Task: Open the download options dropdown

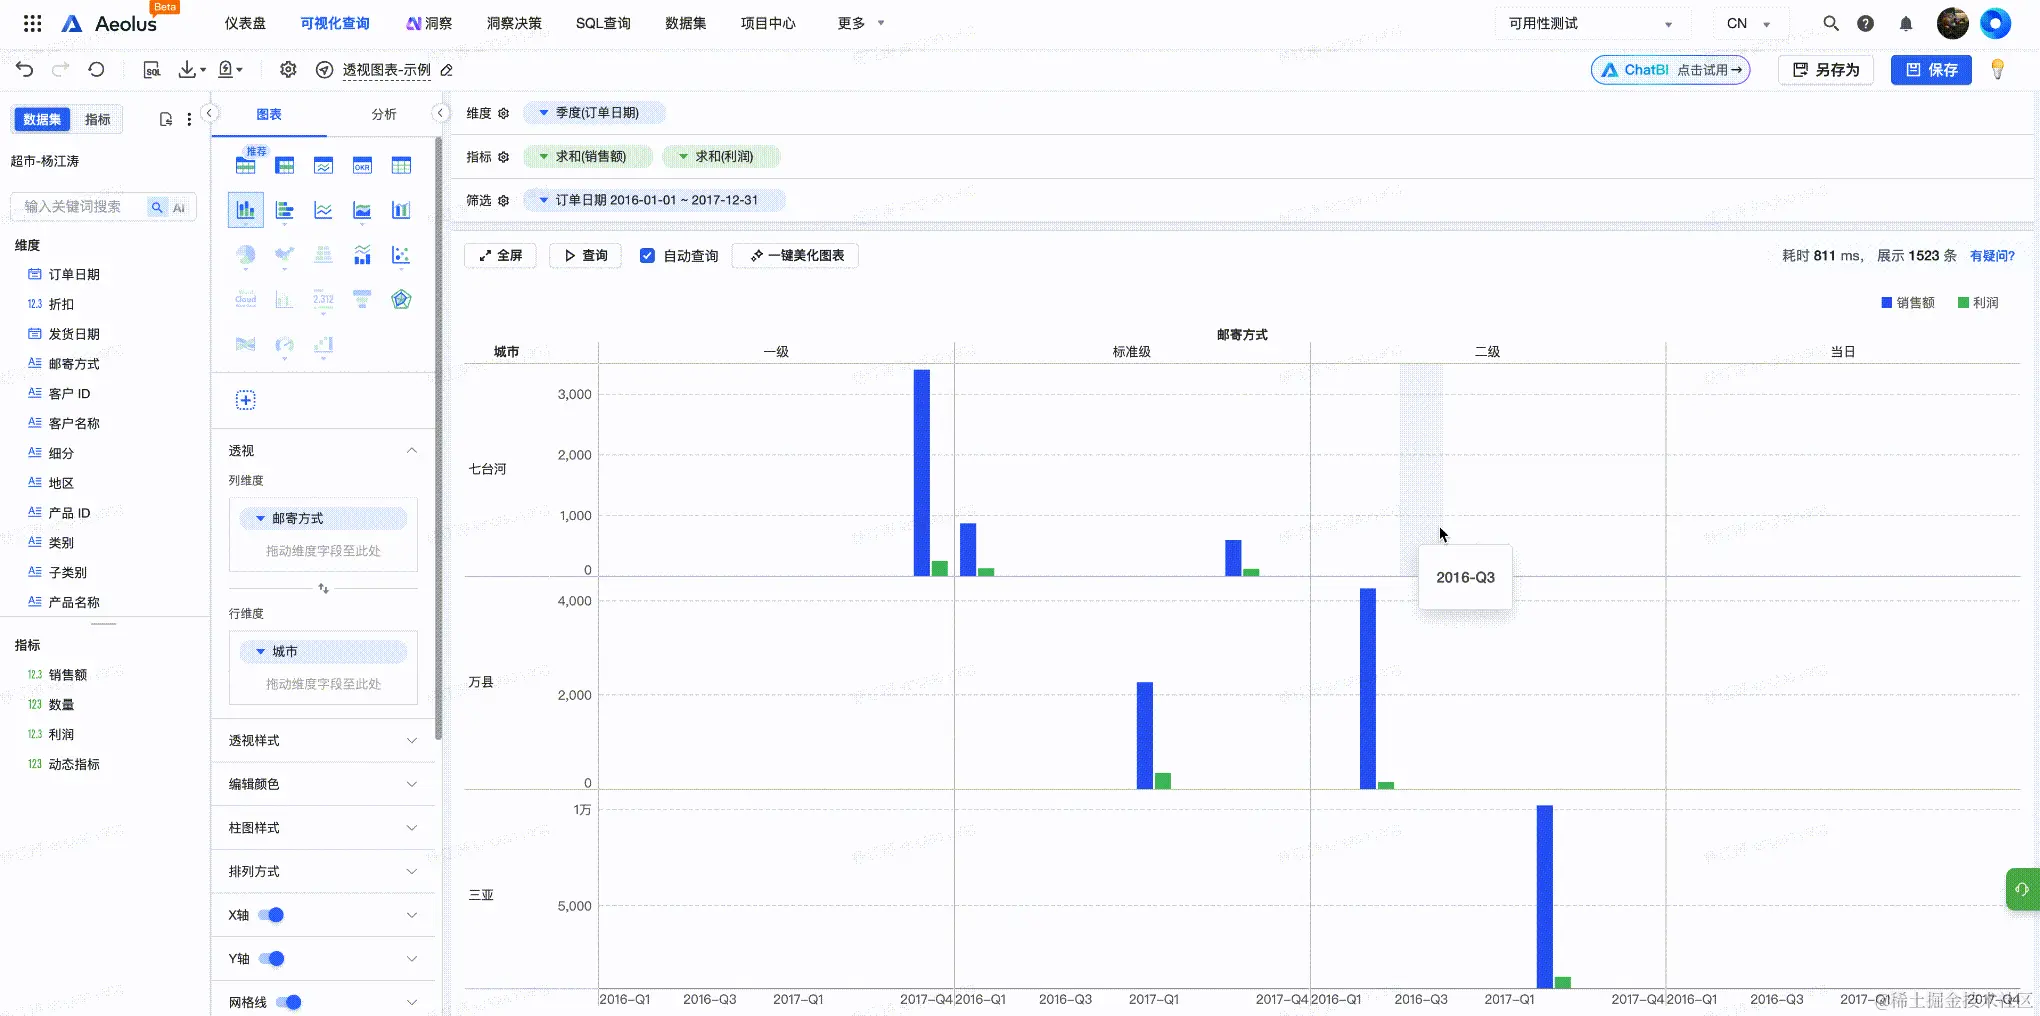Action: [191, 69]
